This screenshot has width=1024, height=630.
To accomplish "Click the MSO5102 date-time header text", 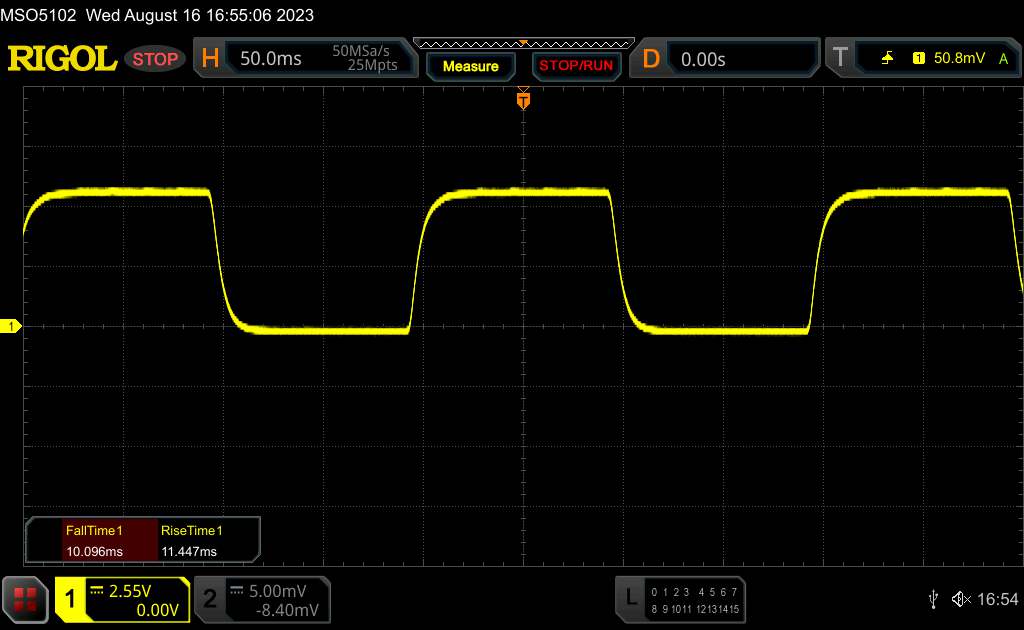I will [x=157, y=15].
